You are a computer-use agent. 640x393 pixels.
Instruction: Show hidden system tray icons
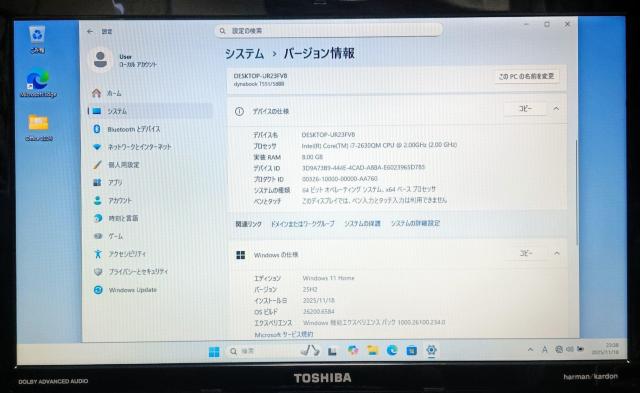tap(530, 349)
